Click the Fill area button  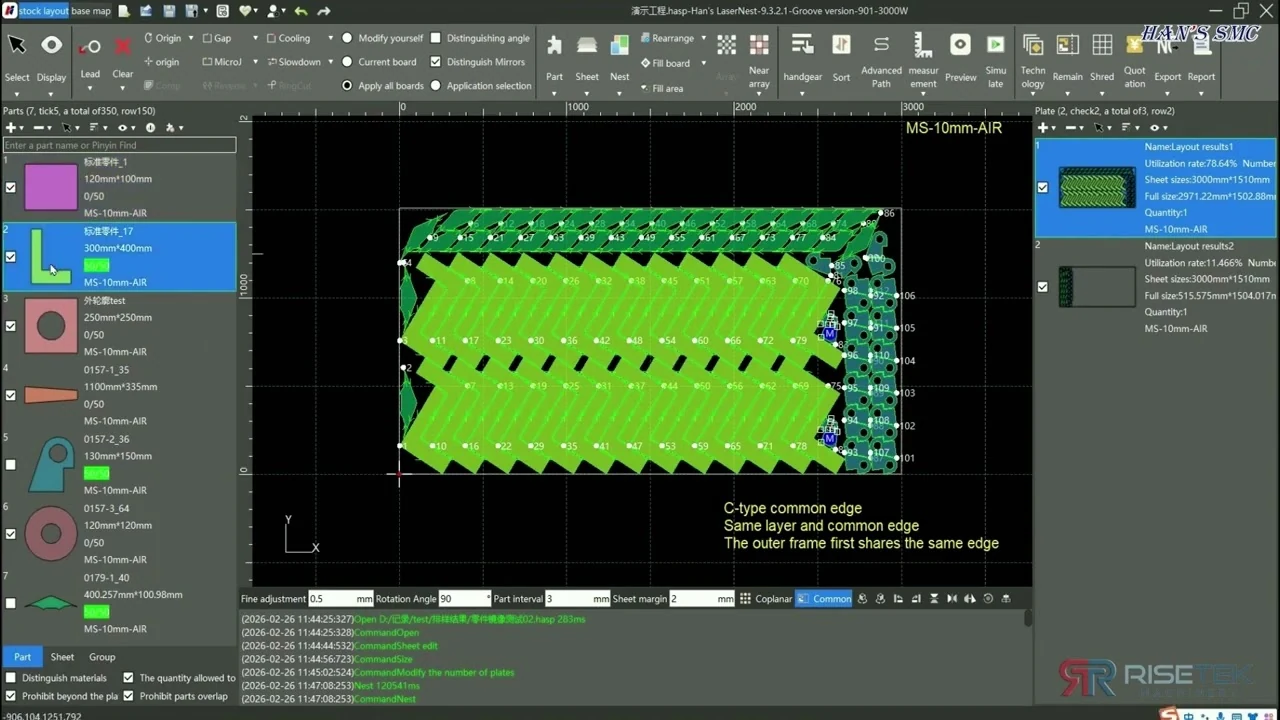(x=661, y=88)
